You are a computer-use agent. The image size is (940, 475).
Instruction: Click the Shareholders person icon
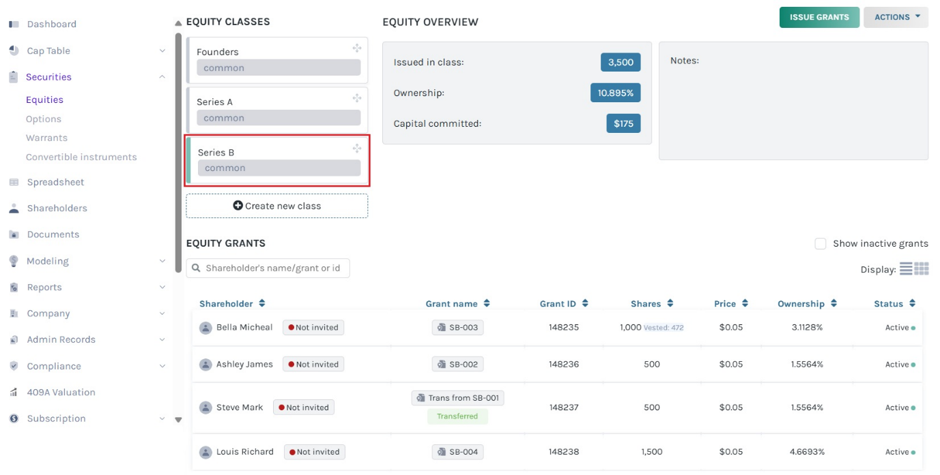(14, 208)
